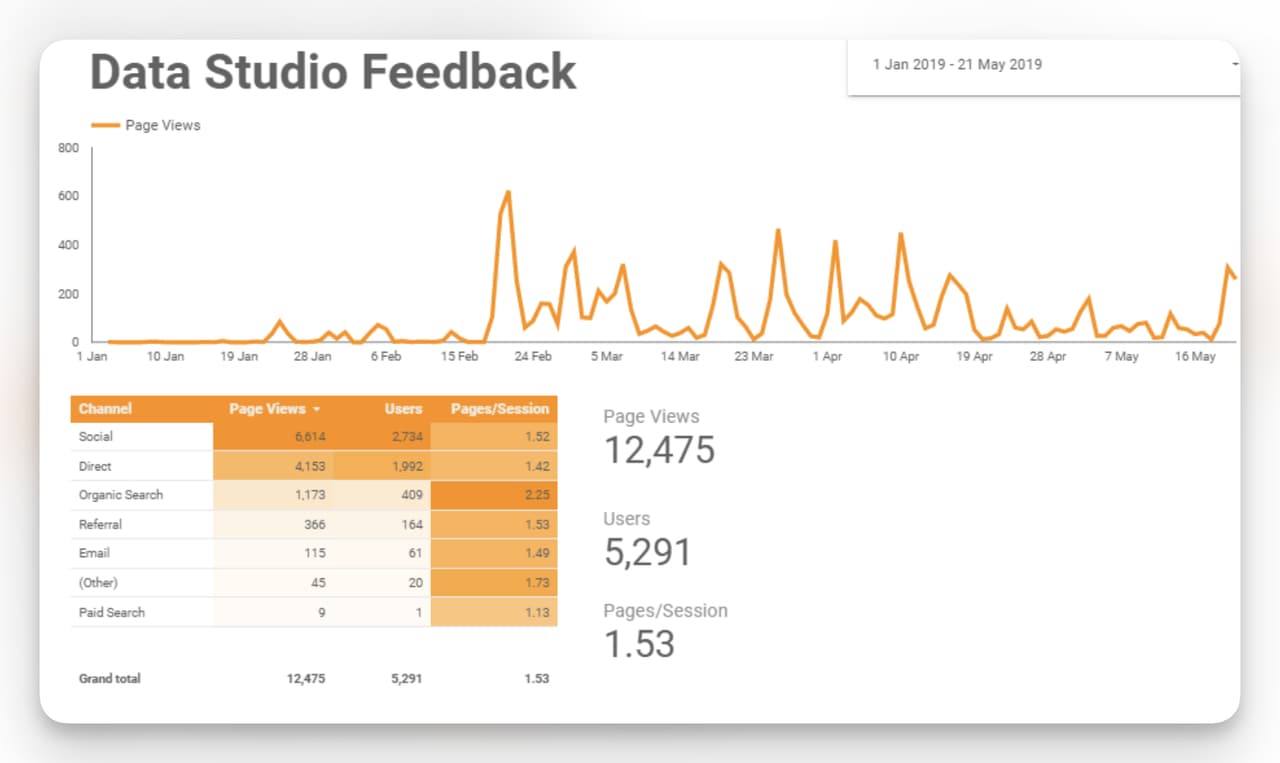Click the 1,173 page views cell
This screenshot has width=1280, height=763.
click(x=273, y=495)
